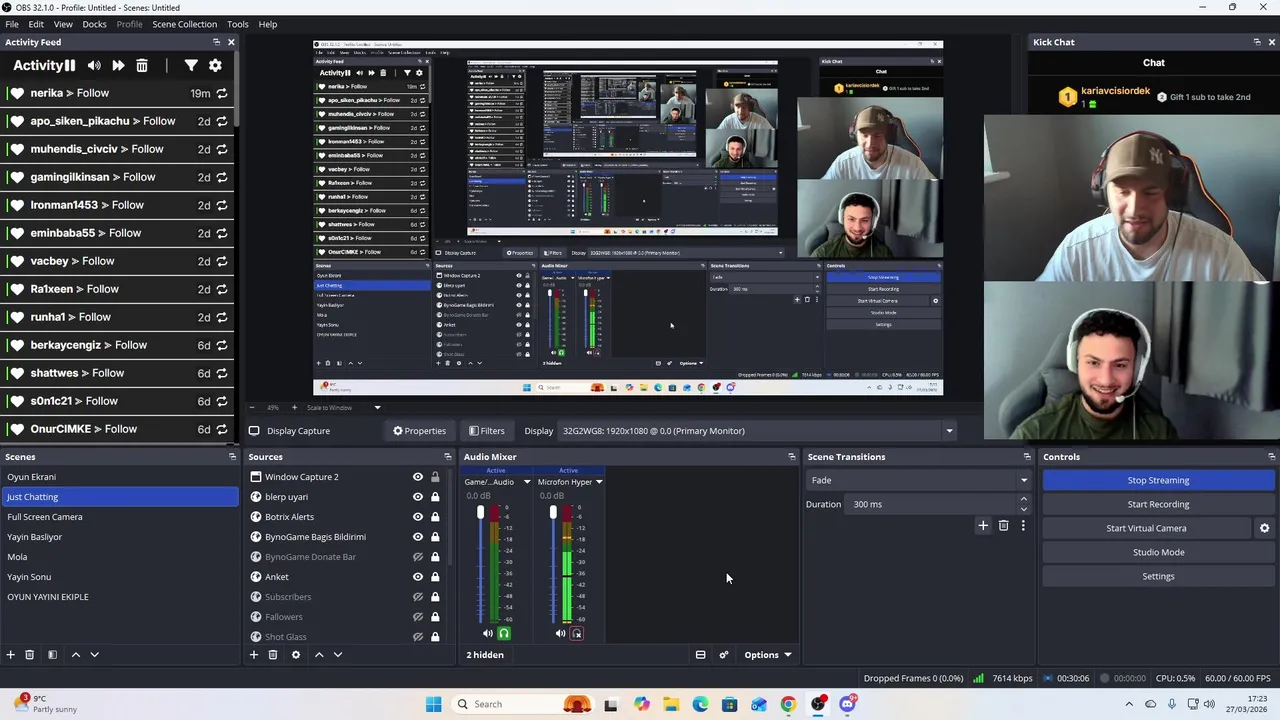Viewport: 1280px width, 720px height.
Task: Open the Edit menu
Action: 36,24
